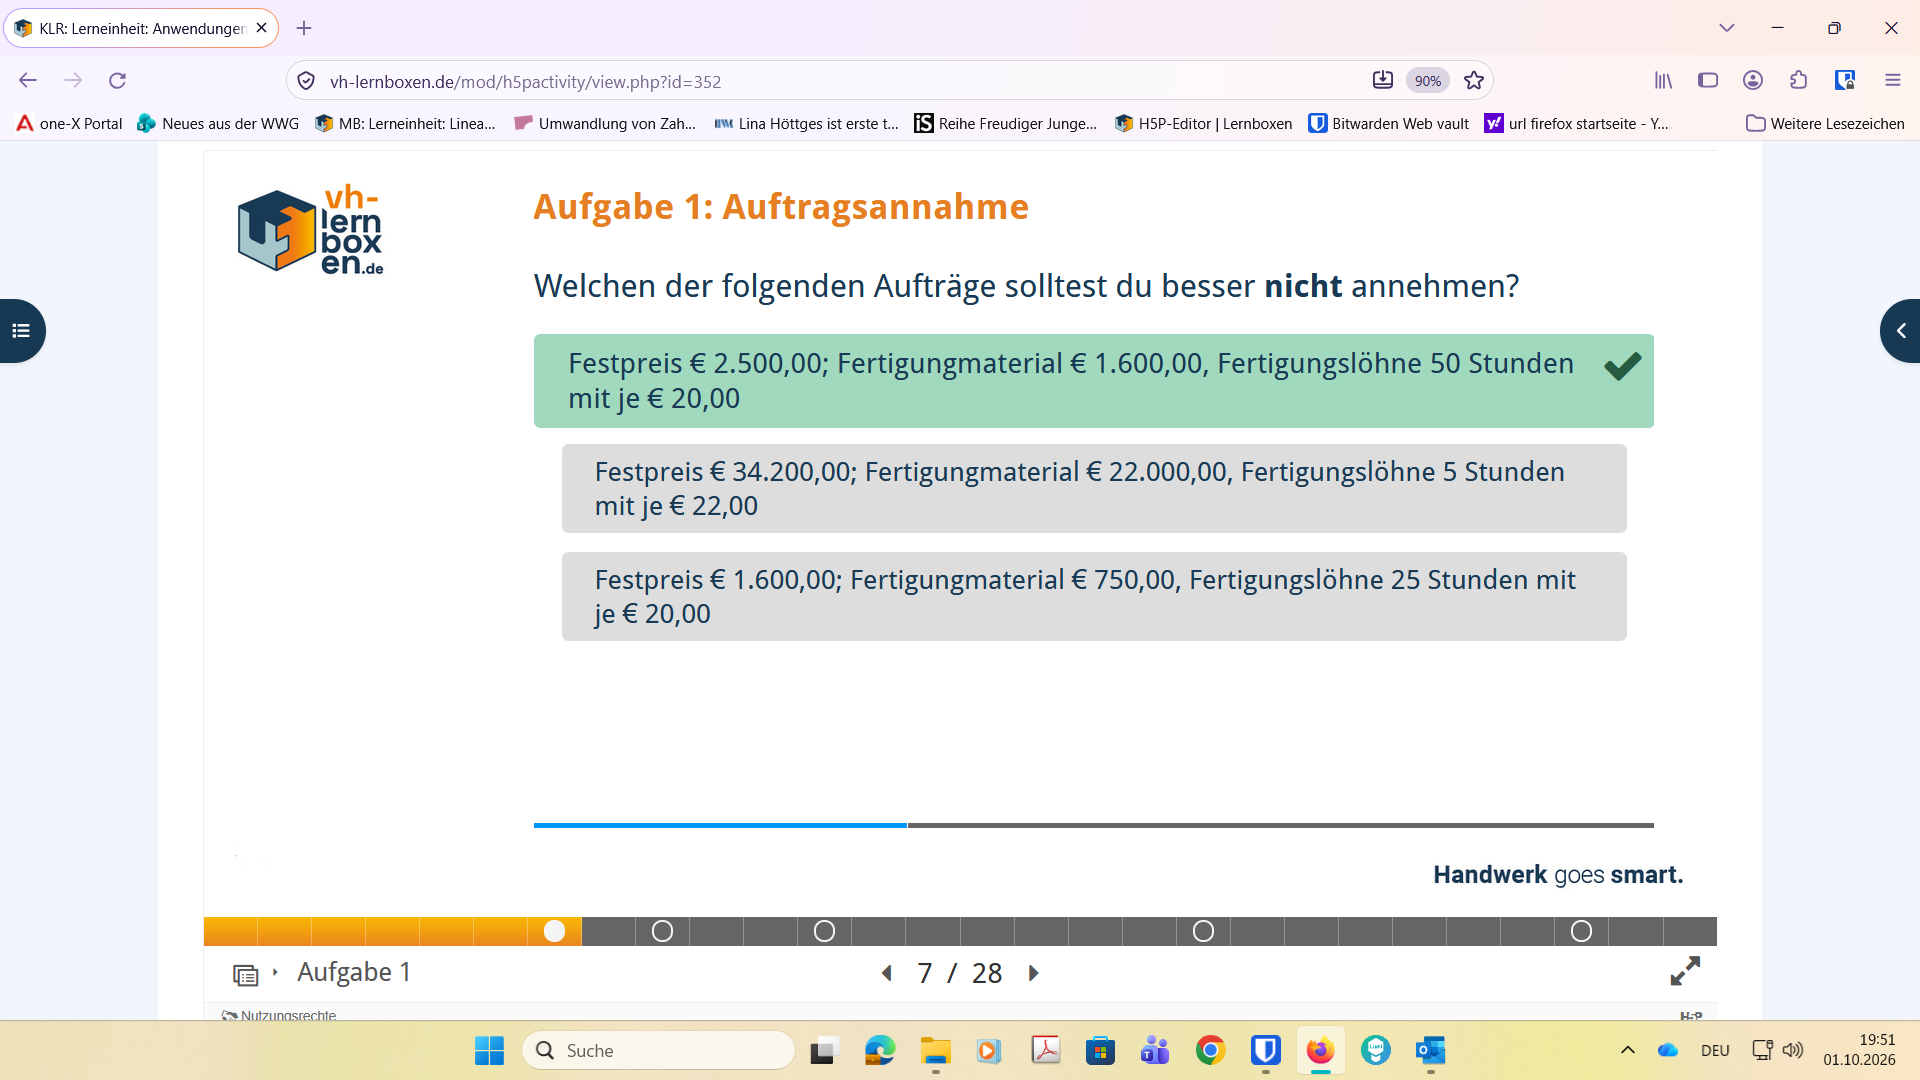Go to the previous slide arrow
The image size is (1920, 1080).
886,973
